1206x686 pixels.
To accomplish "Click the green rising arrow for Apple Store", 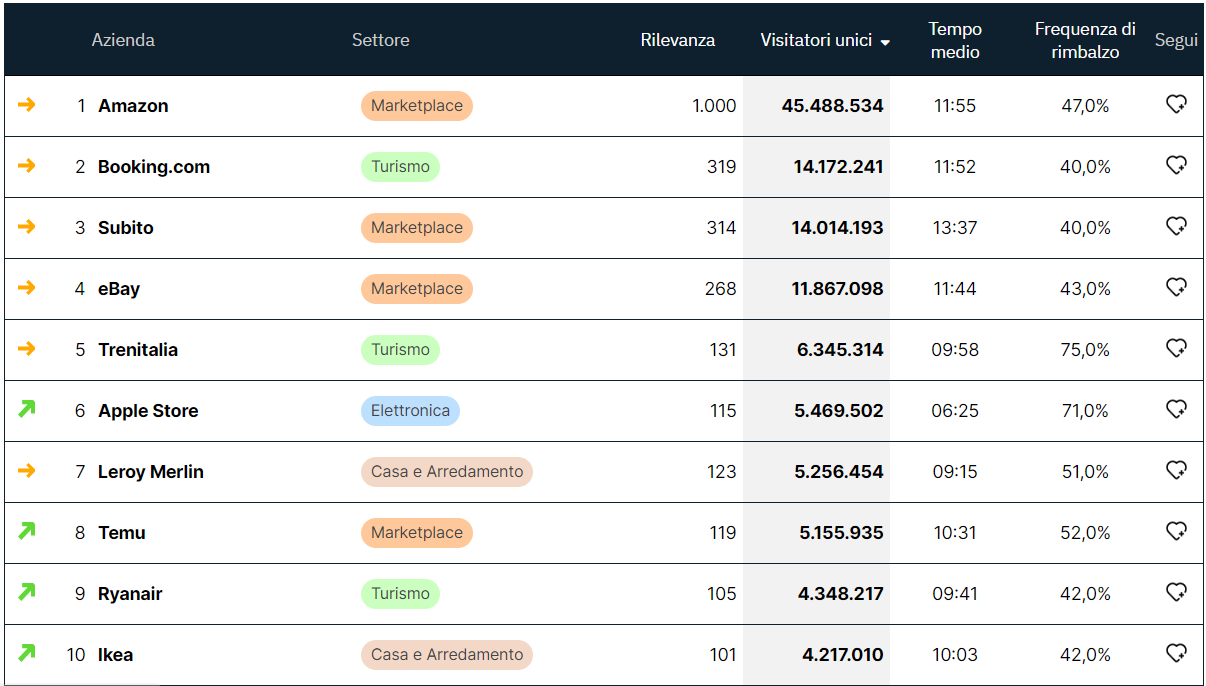I will pos(27,408).
